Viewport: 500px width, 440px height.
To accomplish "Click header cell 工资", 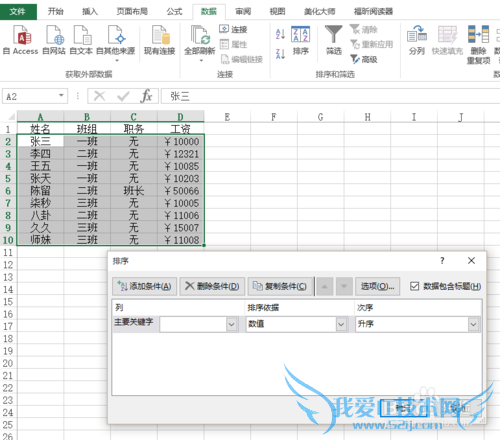I will [181, 129].
